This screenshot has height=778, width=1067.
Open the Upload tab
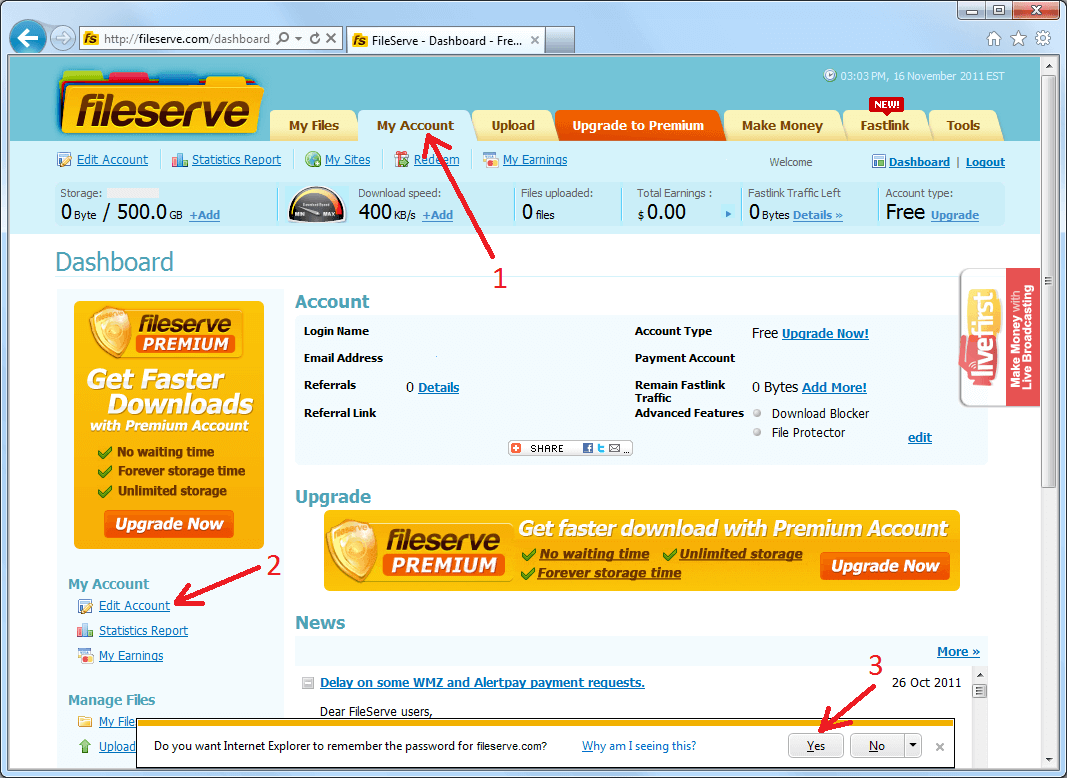[x=513, y=125]
